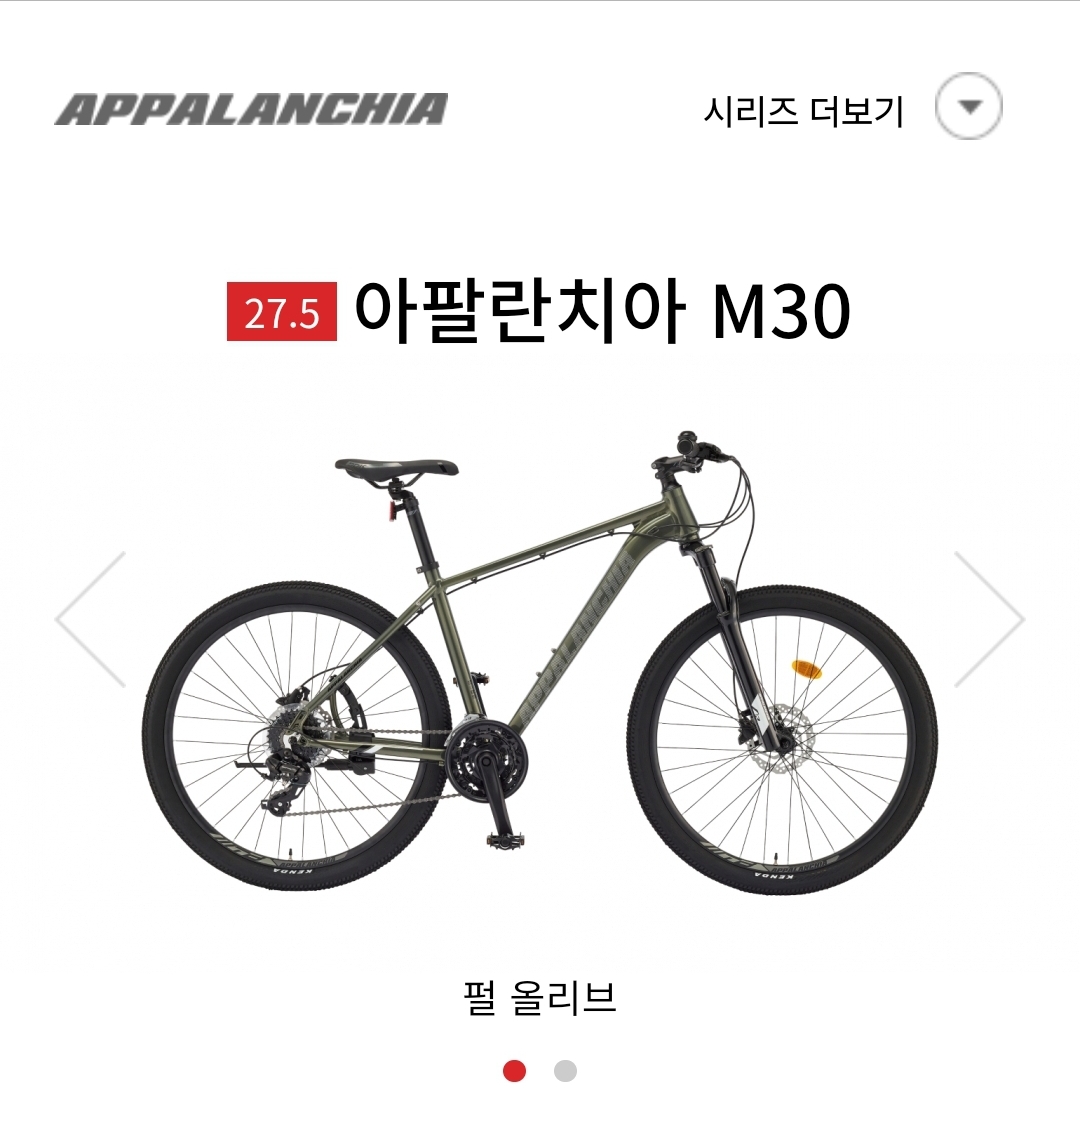The image size is (1080, 1135).
Task: Click the orange reflector on front wheel
Action: coord(806,669)
